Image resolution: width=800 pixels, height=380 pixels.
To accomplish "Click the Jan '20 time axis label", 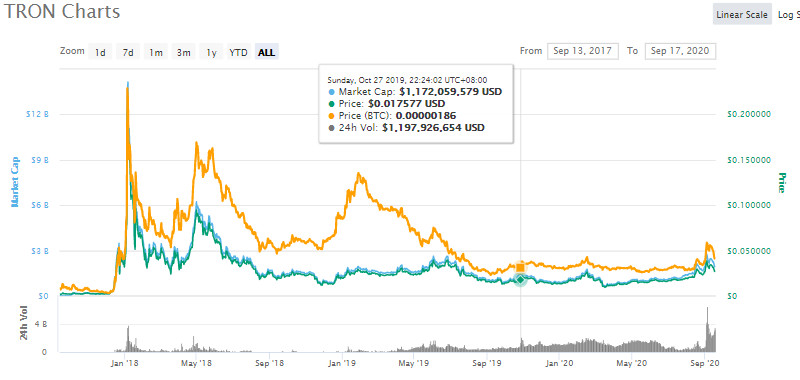I will [559, 364].
